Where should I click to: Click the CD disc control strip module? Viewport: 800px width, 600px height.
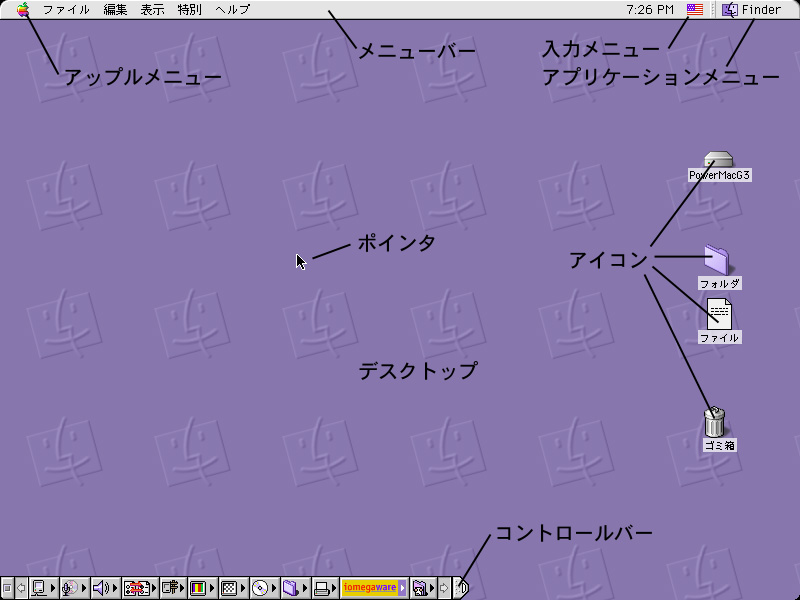point(260,588)
